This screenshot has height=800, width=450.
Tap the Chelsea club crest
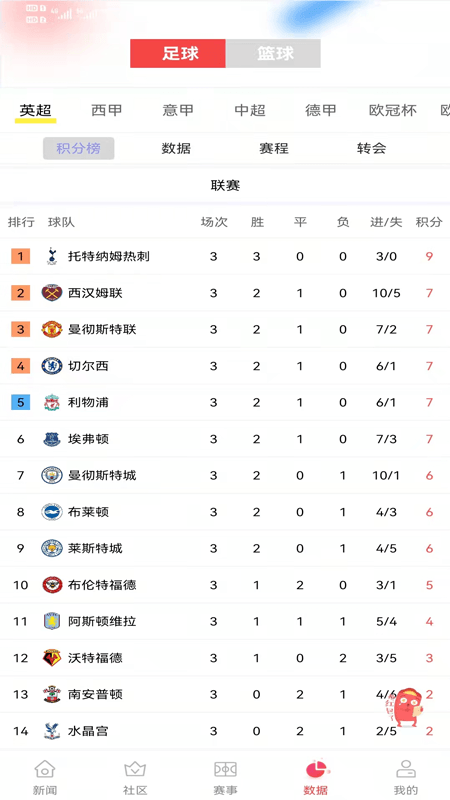[x=52, y=366]
